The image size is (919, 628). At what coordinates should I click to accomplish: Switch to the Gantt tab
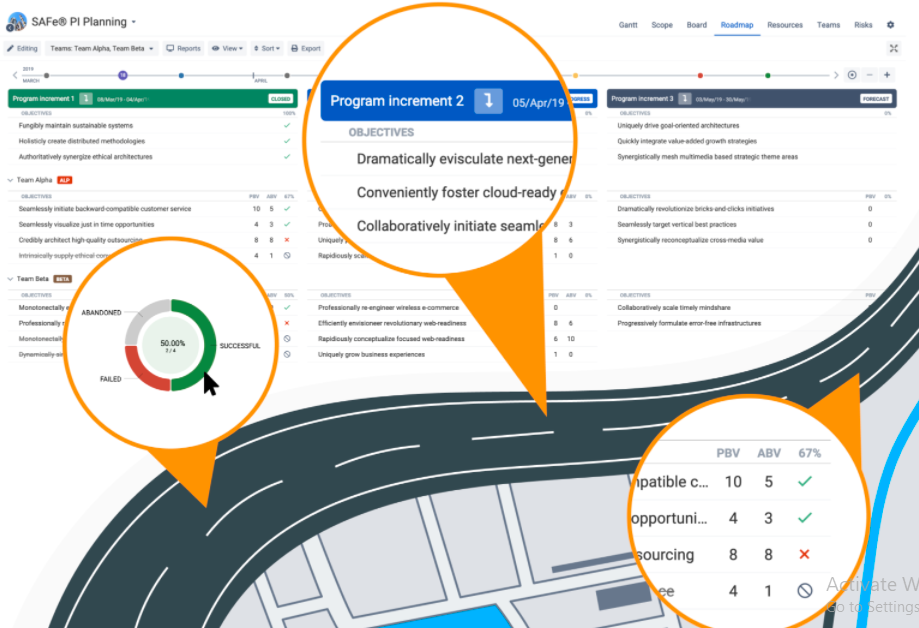pos(628,25)
